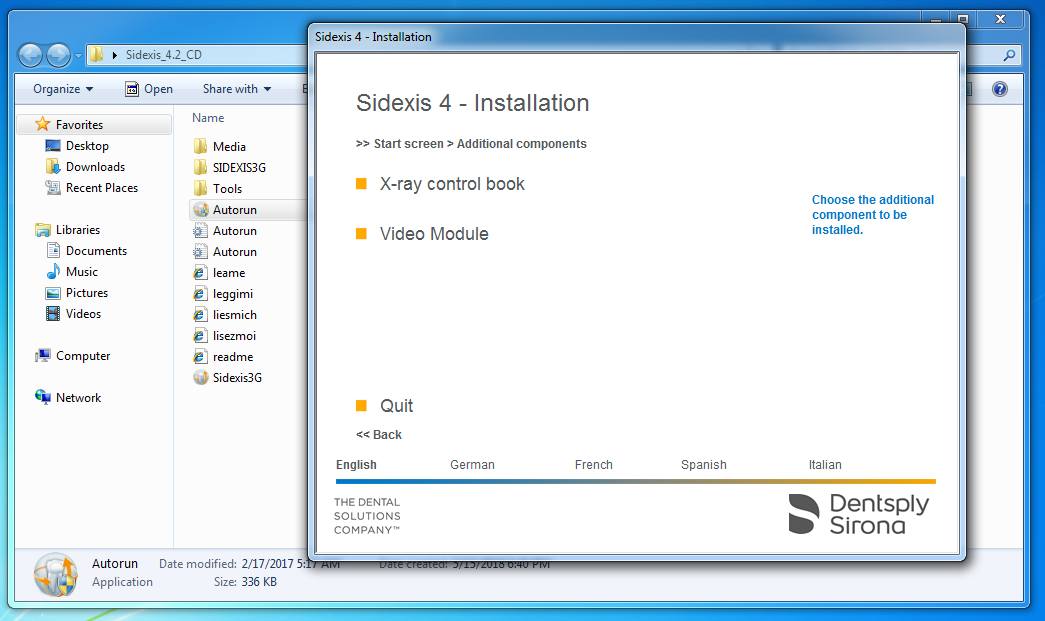Click the Desktop icon in Favorites
Screen dimensions: 1045x621
(53, 145)
